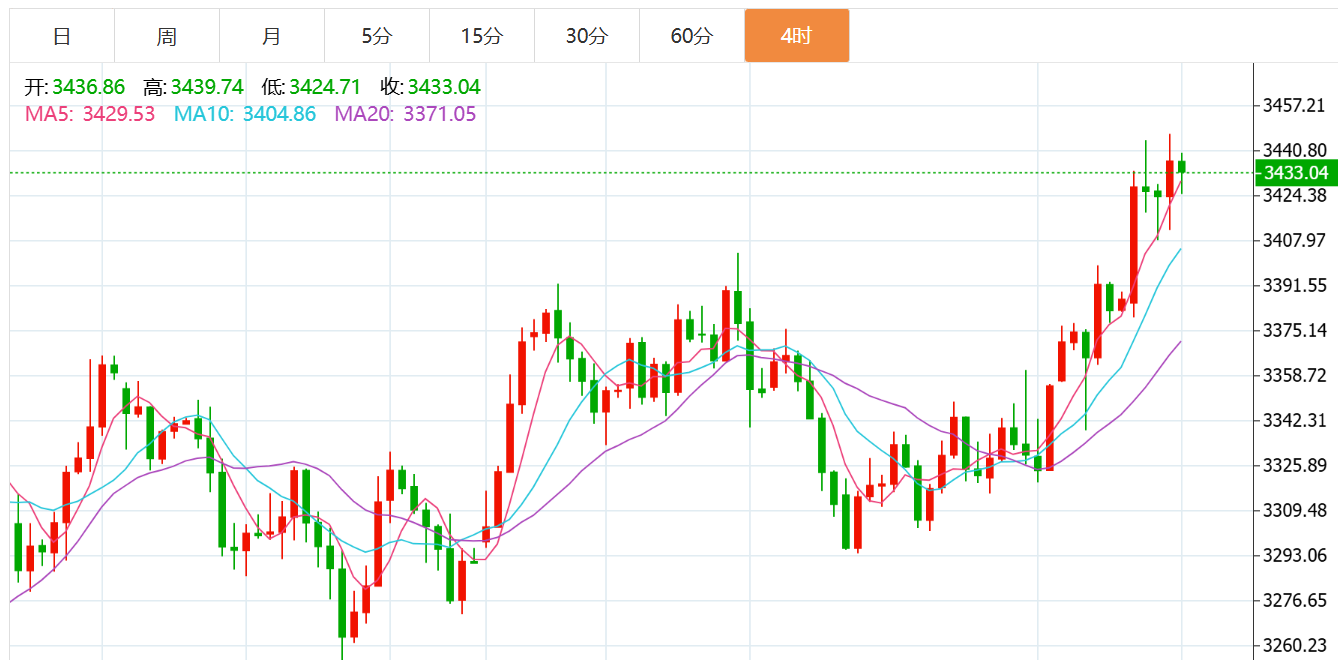Select the MA5: 3429.53 indicator label

[x=90, y=114]
